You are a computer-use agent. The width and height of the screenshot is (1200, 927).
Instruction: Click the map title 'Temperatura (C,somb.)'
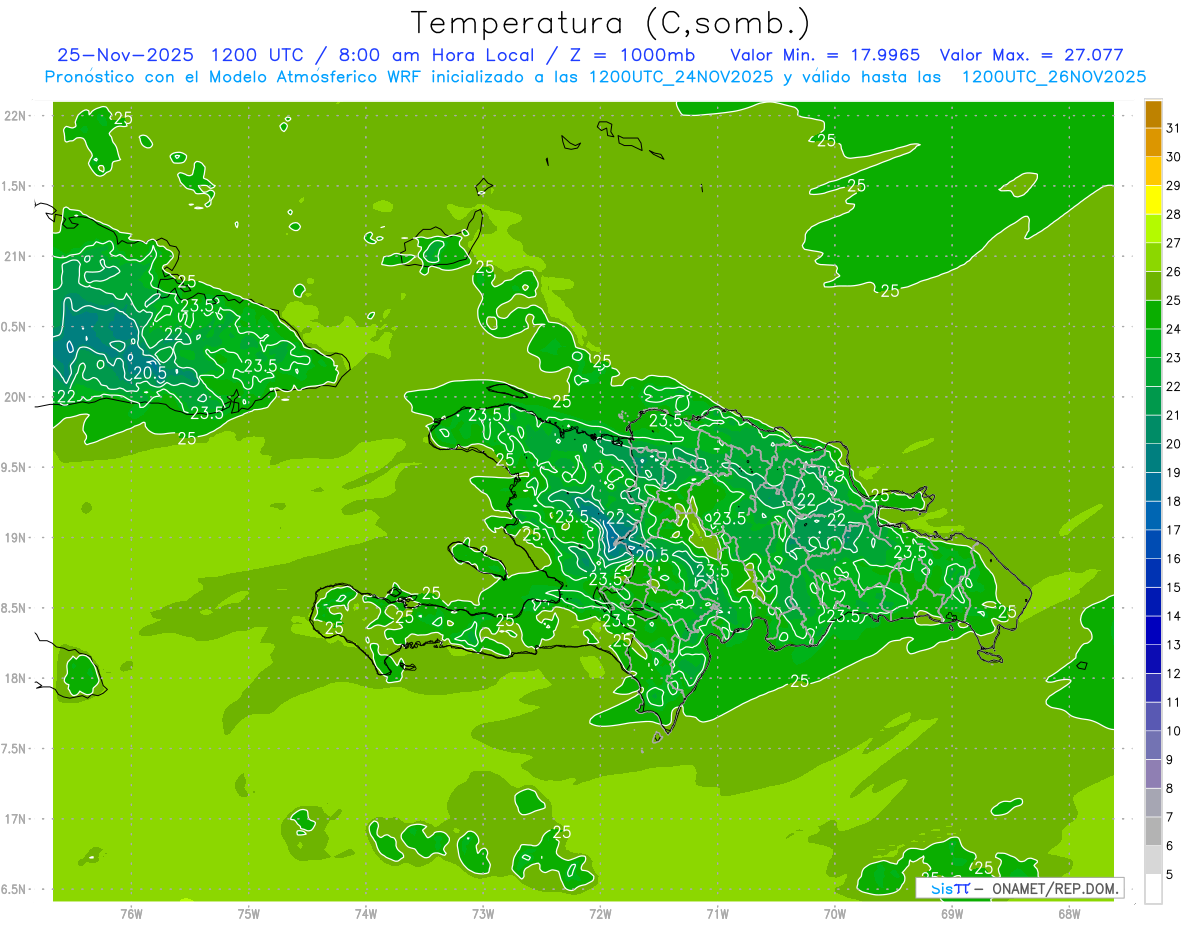610,22
